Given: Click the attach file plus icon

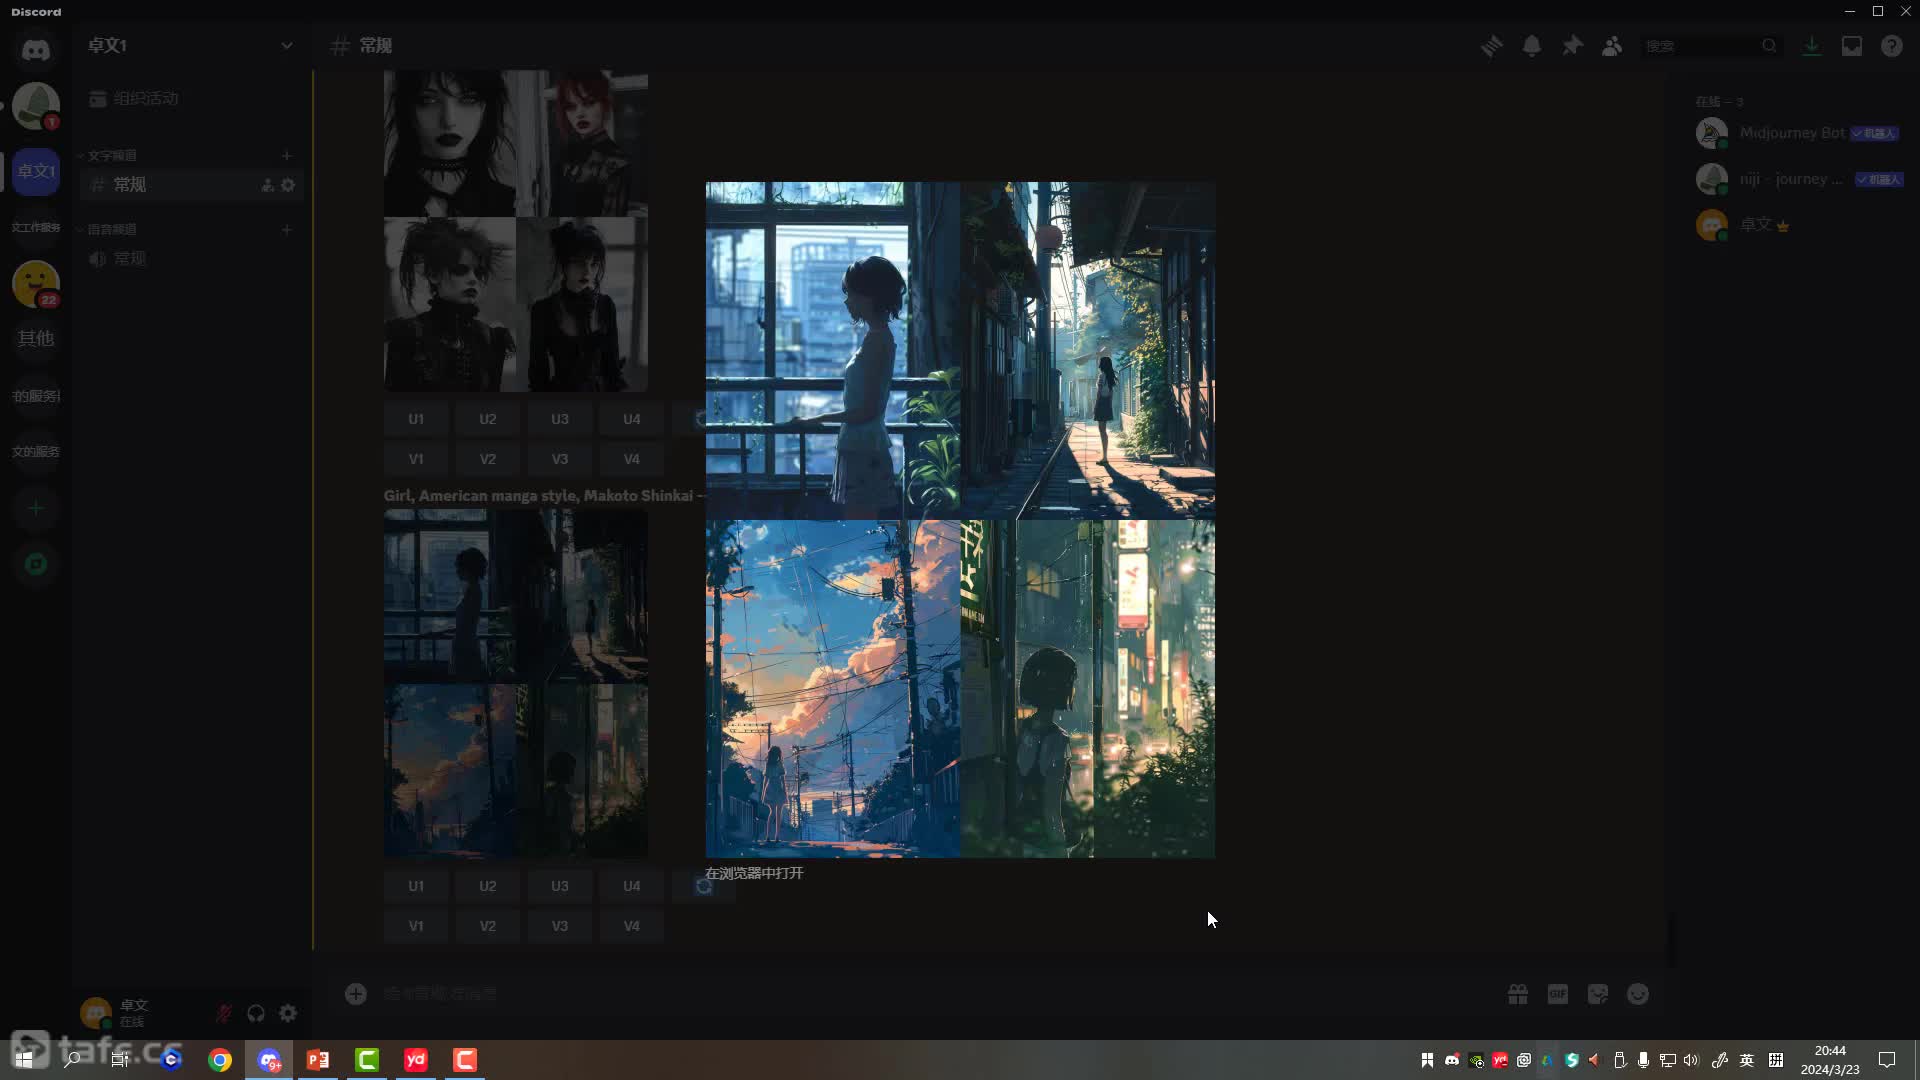Looking at the screenshot, I should point(356,993).
